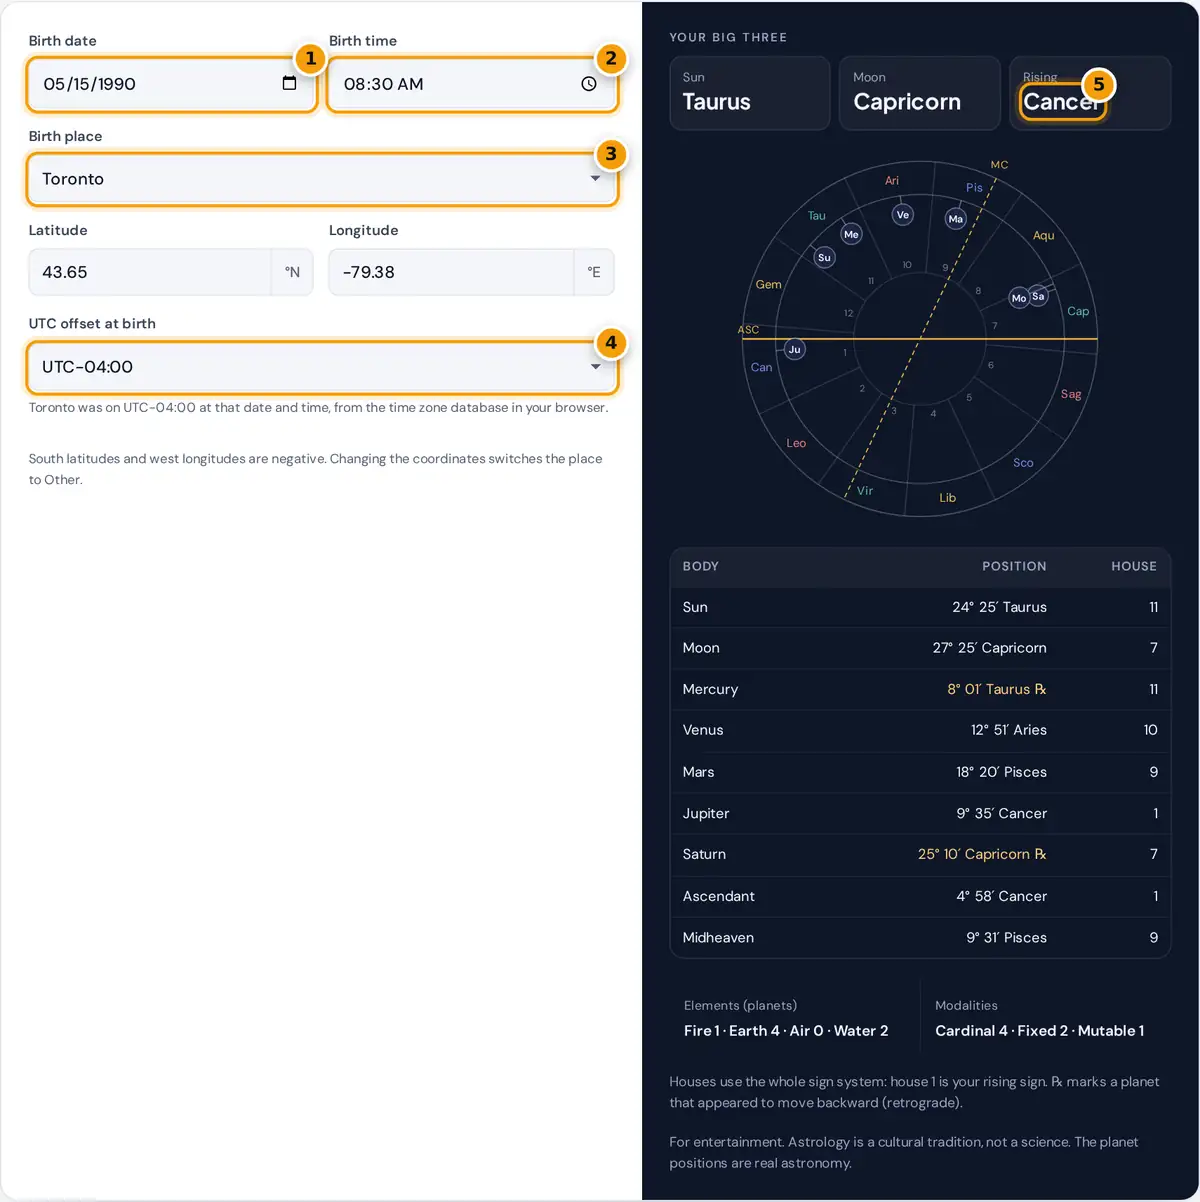This screenshot has height=1202, width=1200.
Task: Select the Ve planet marker on the chart wheel
Action: click(903, 214)
